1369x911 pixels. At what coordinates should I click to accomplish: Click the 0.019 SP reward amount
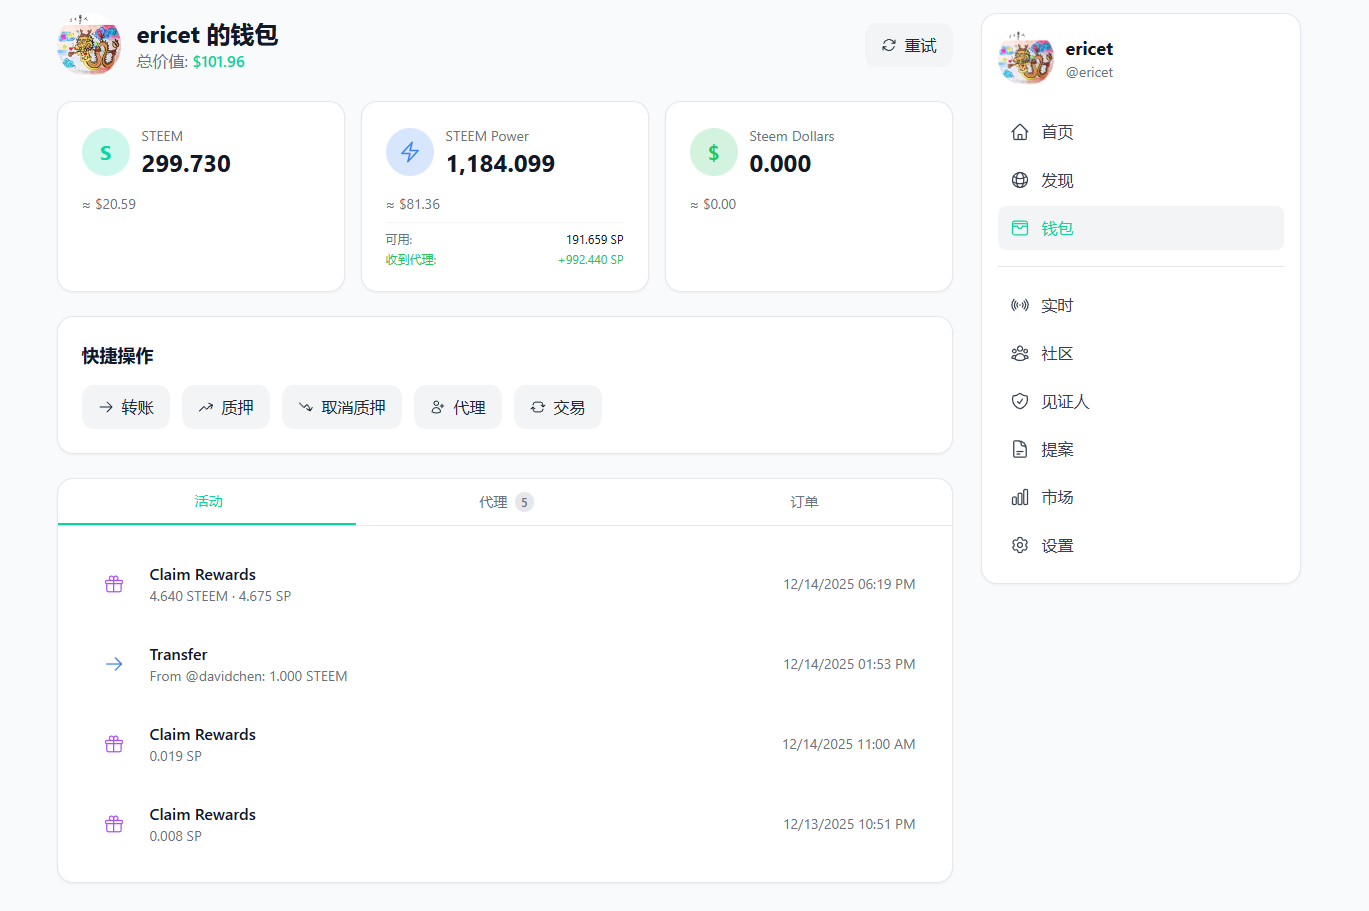pyautogui.click(x=176, y=757)
